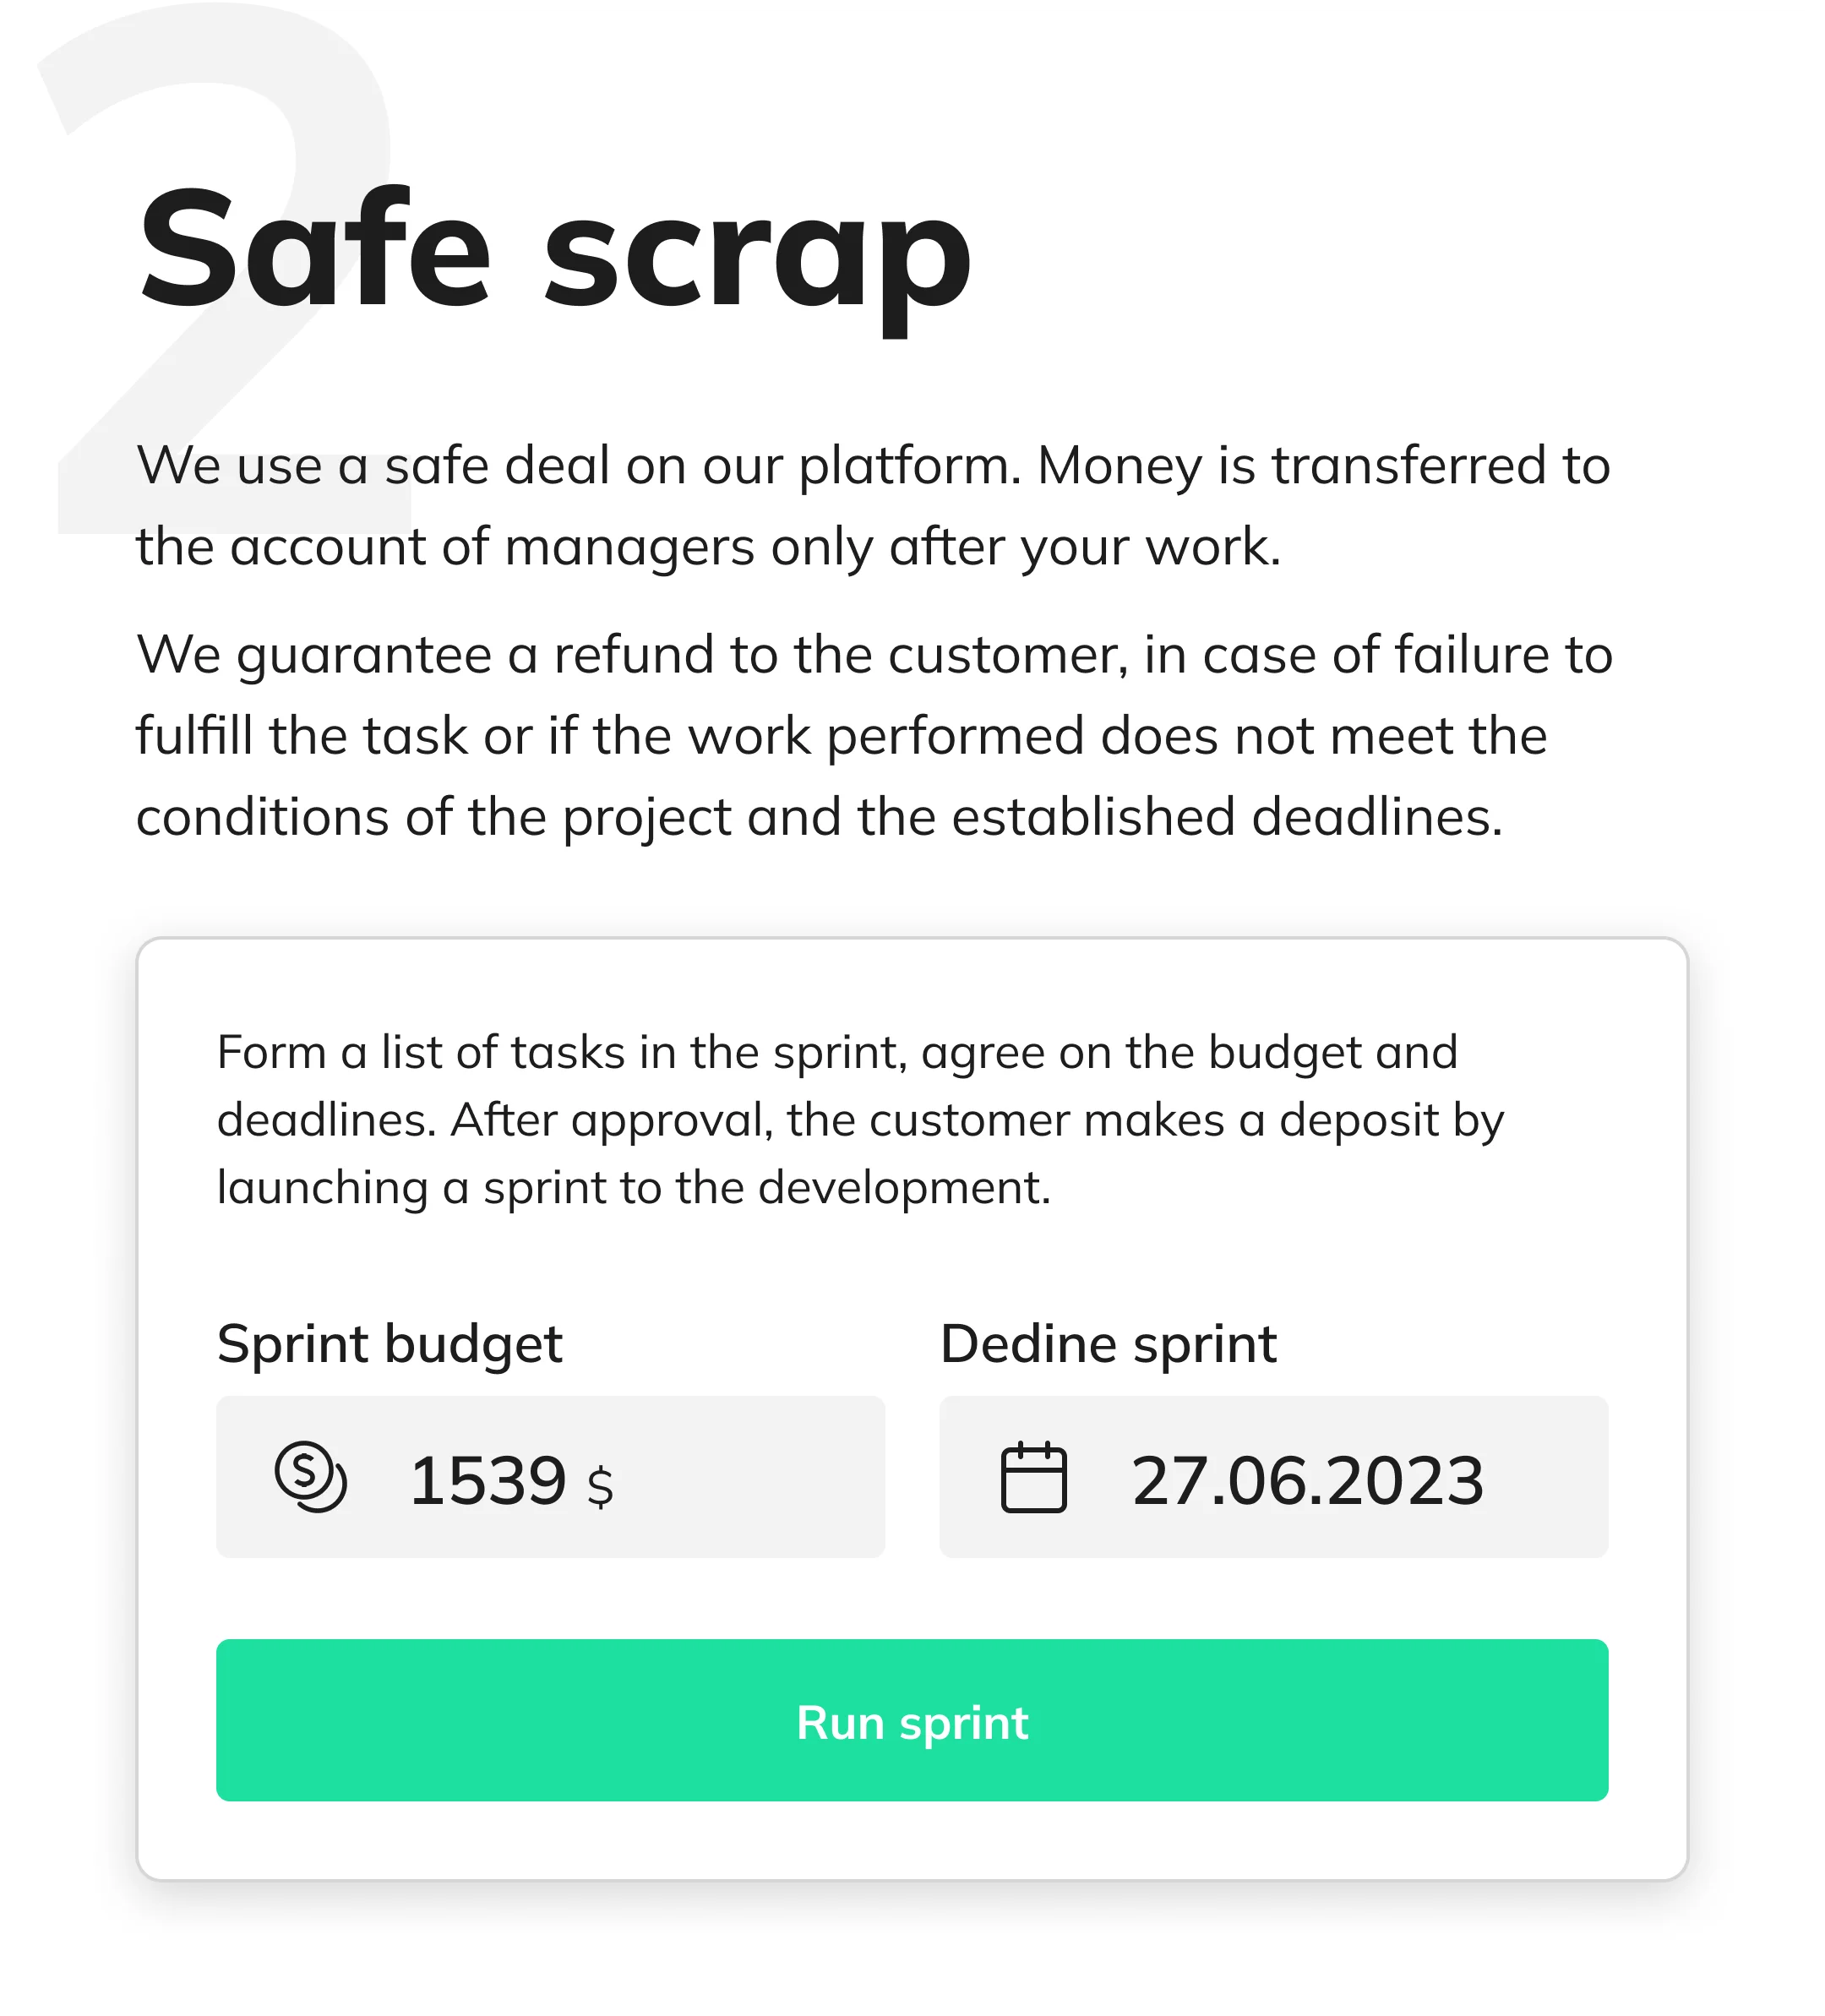
Task: Click the Dedine sprint label
Action: [1108, 1343]
